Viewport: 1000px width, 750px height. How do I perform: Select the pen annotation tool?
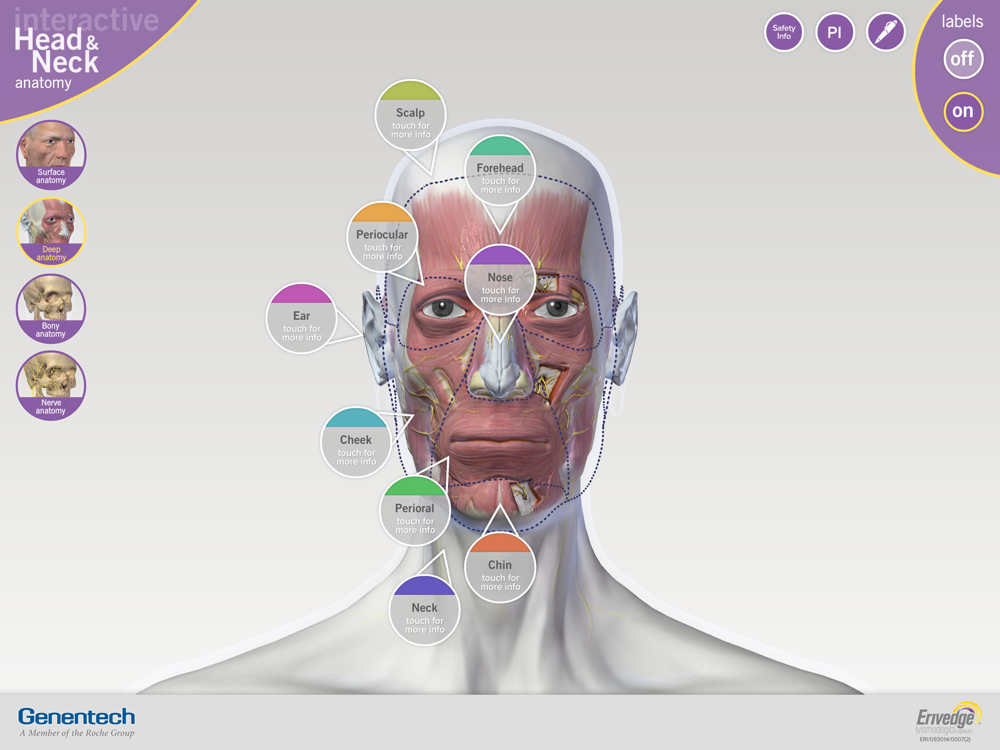886,33
